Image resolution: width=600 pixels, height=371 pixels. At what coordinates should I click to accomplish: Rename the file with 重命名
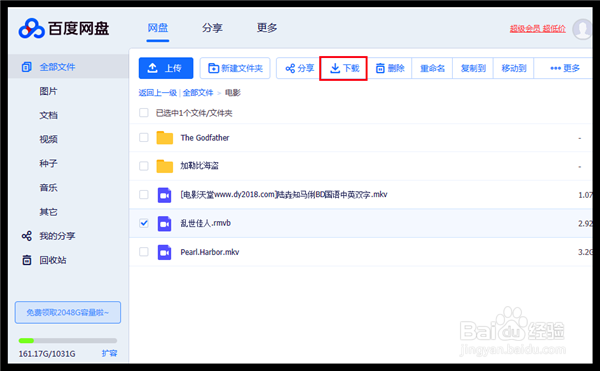point(432,68)
